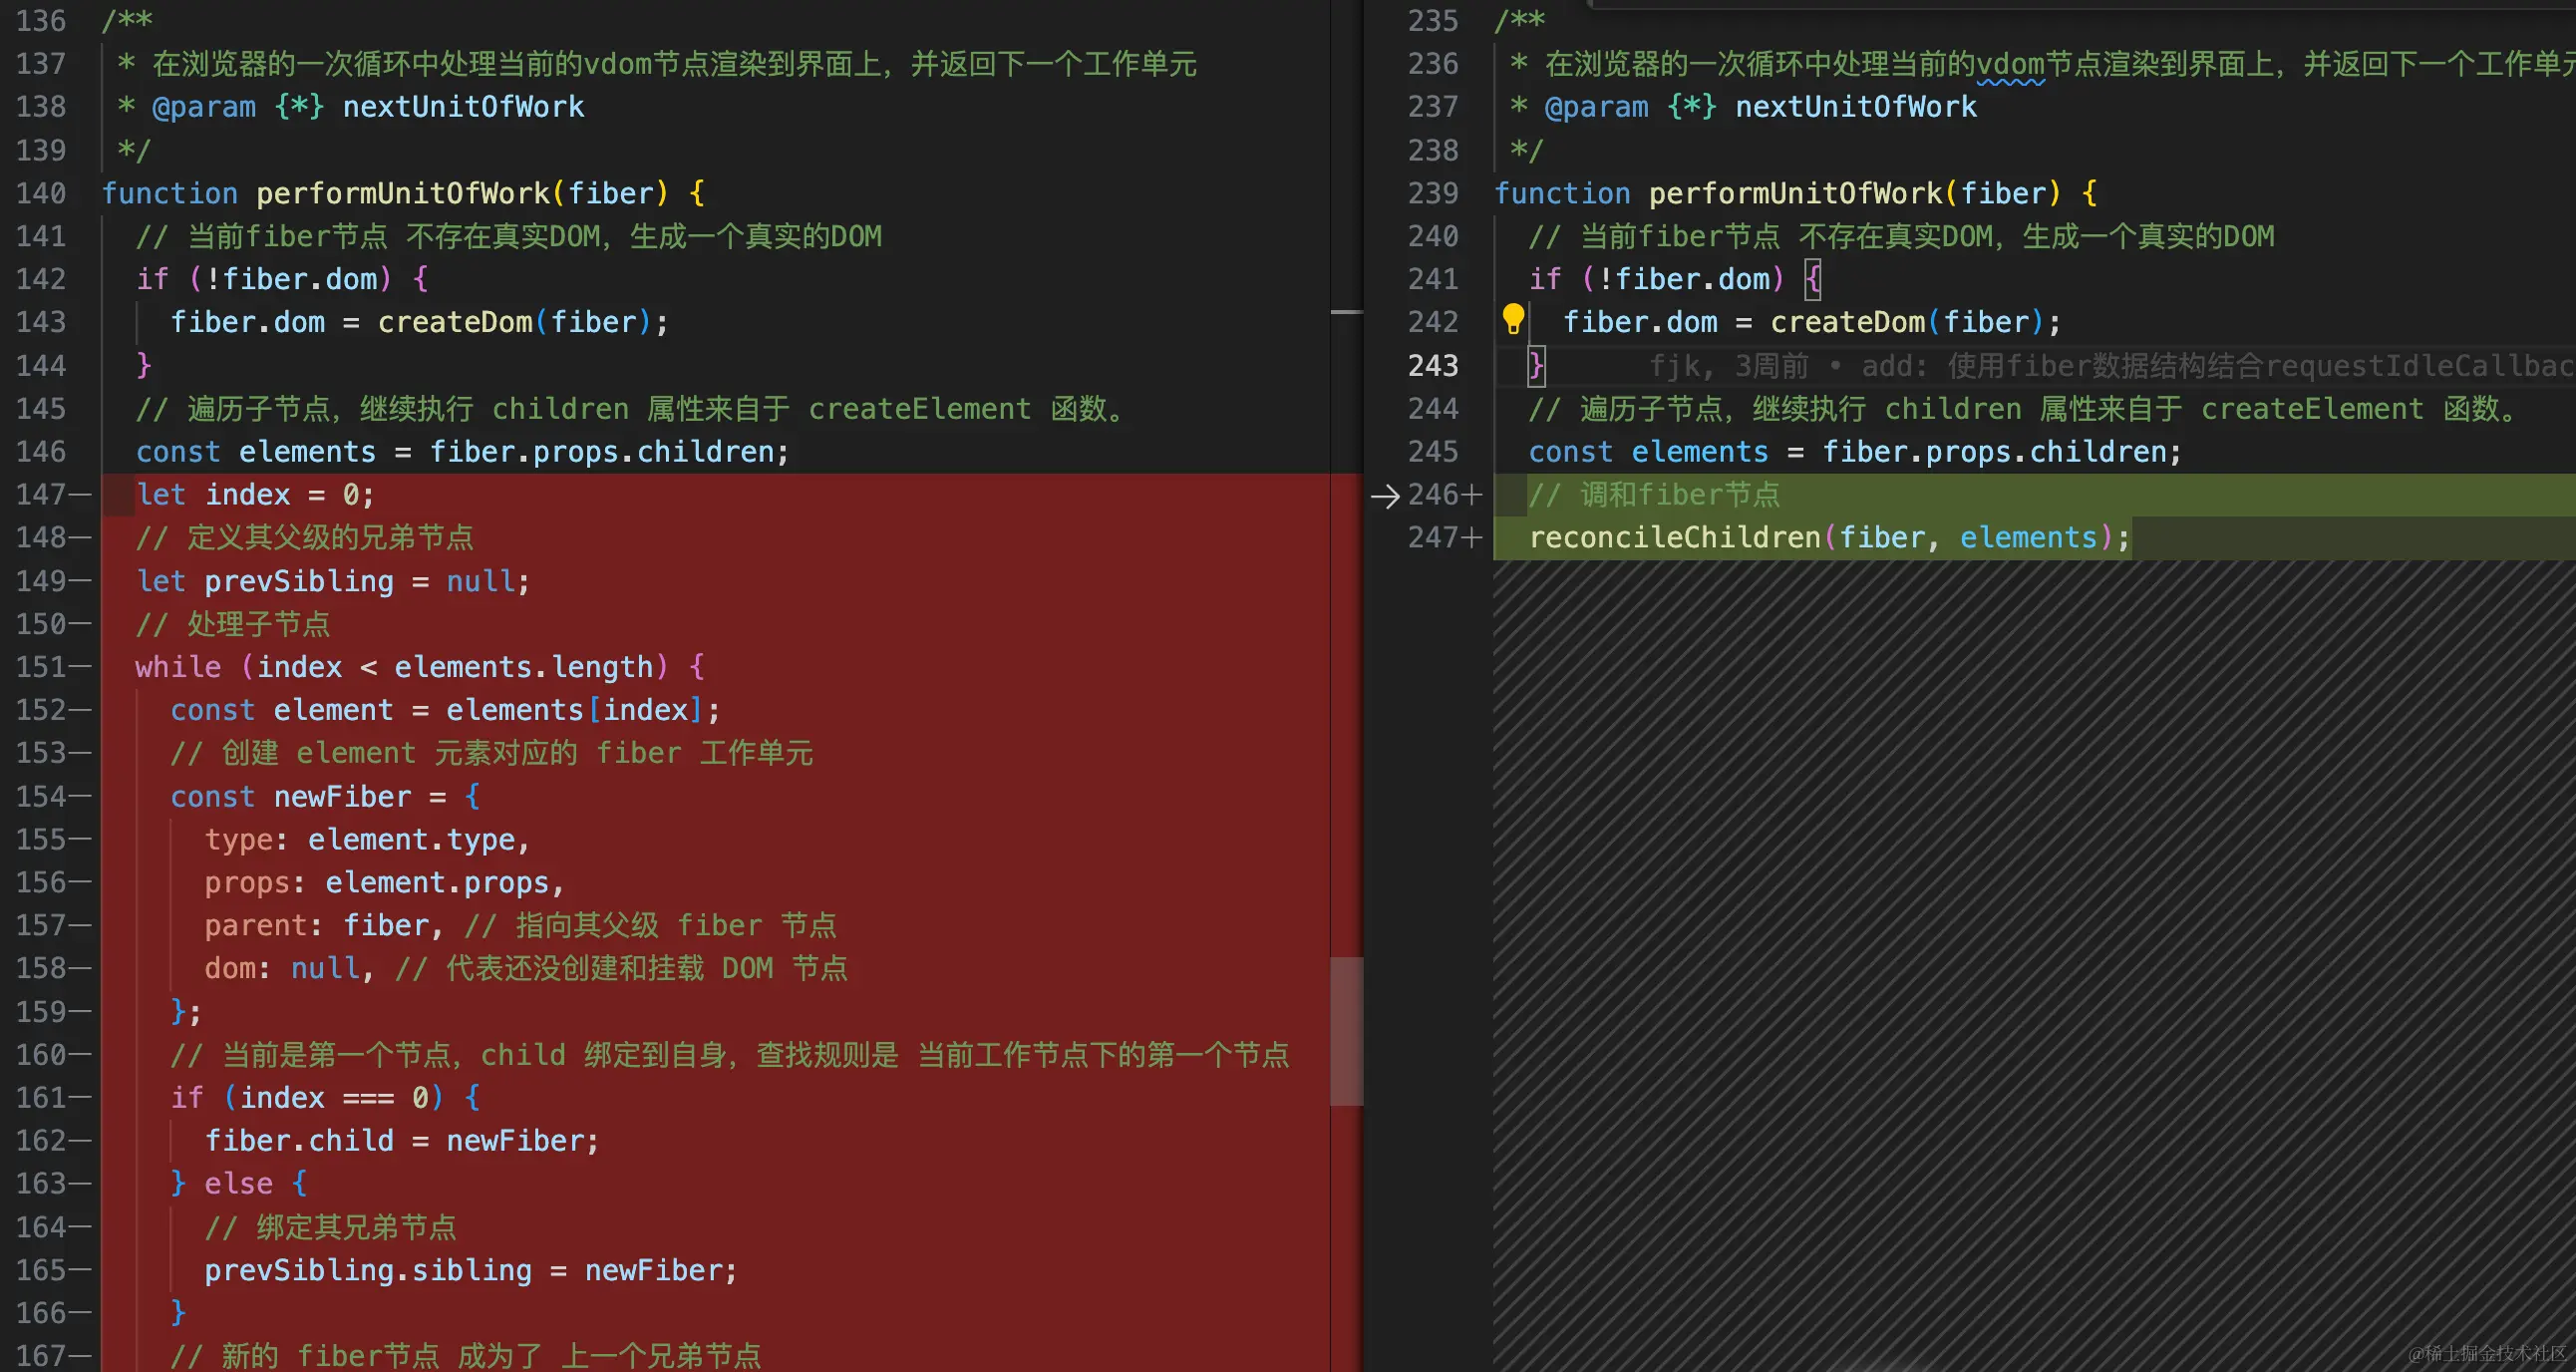Click the squiggly-underlined vdom word
Viewport: 2576px width, 1372px height.
point(2010,65)
